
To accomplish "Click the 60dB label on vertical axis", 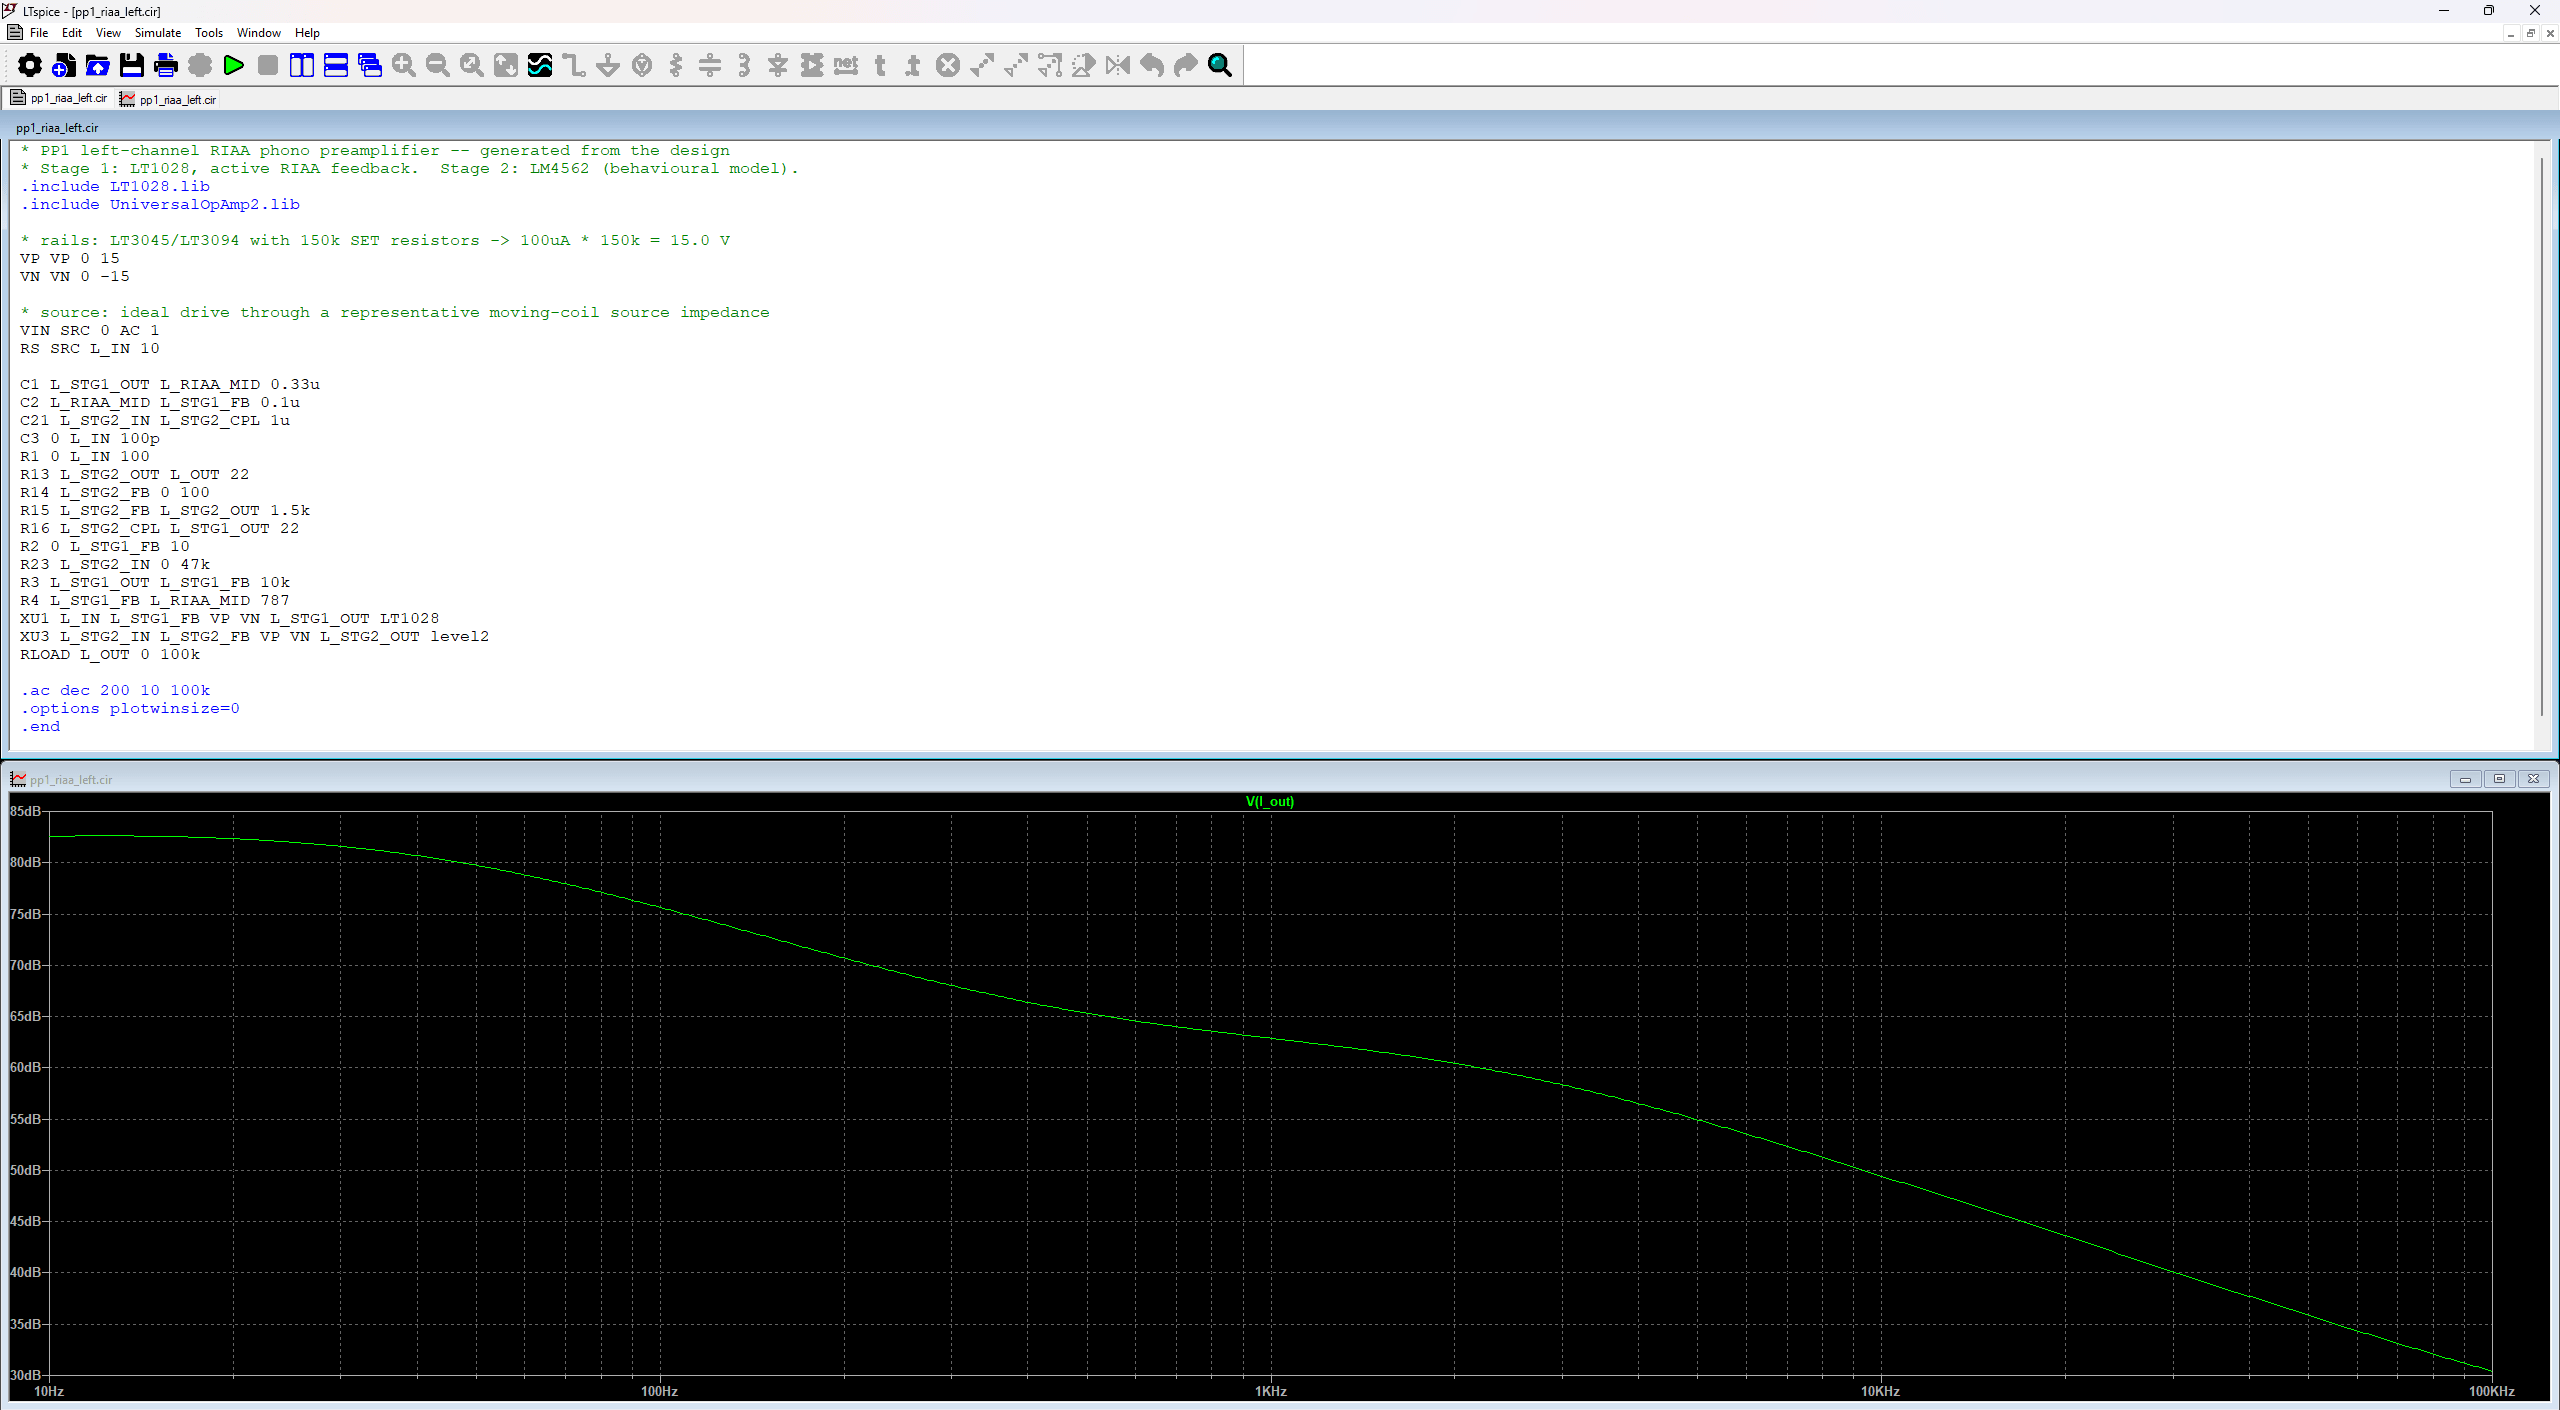I will [x=25, y=1067].
